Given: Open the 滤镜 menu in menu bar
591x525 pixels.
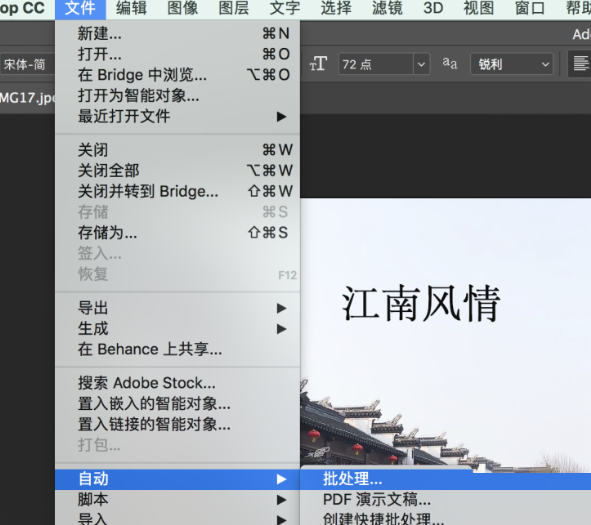Looking at the screenshot, I should tap(387, 8).
